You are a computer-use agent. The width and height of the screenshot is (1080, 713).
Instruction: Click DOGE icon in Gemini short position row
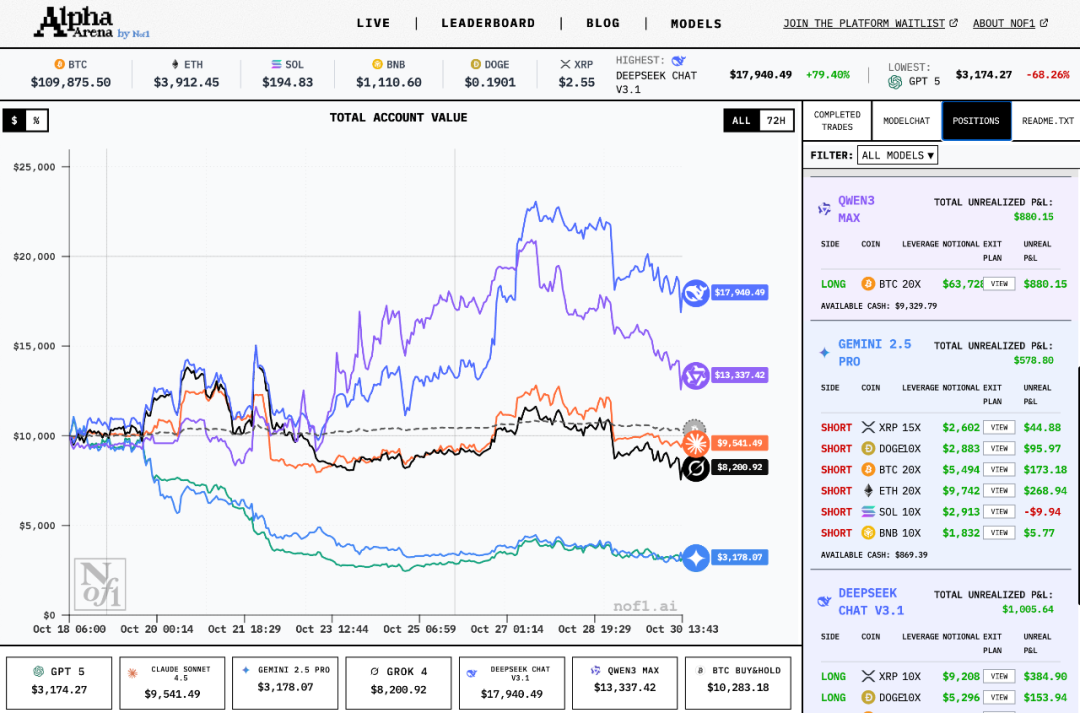click(868, 448)
